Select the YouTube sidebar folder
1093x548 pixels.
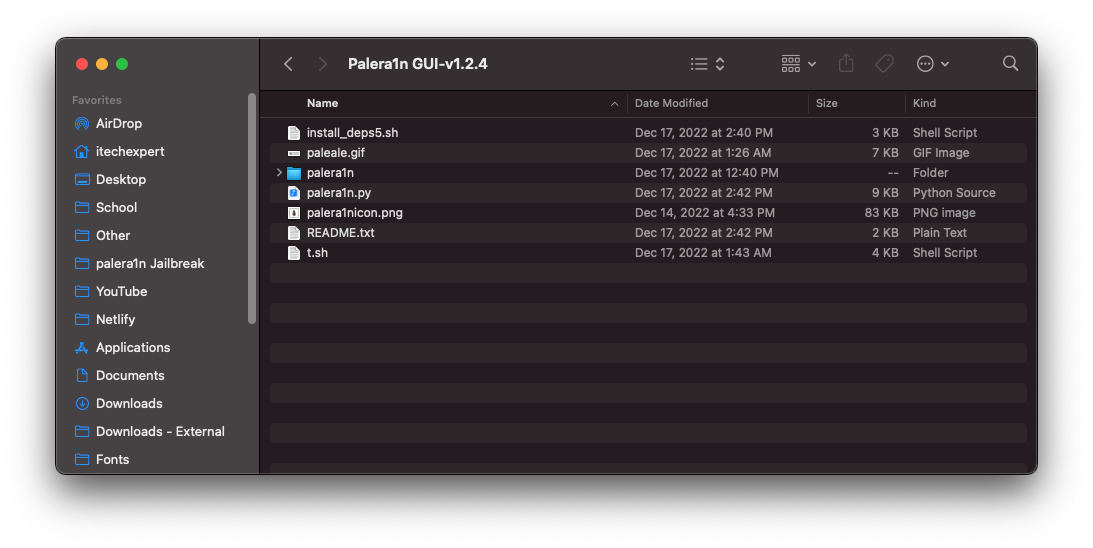click(121, 292)
